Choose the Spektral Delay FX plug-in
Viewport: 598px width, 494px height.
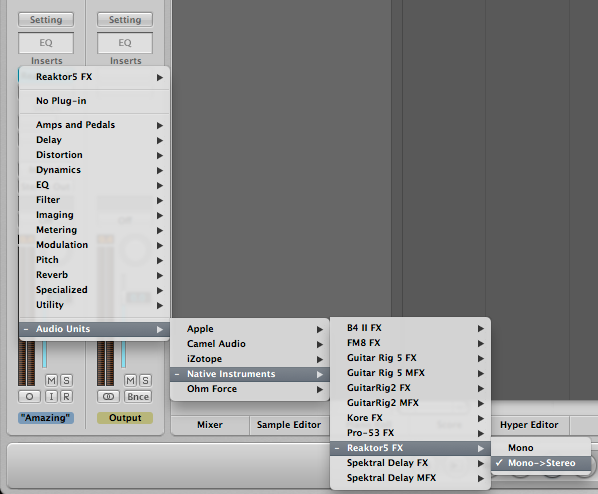(410, 463)
